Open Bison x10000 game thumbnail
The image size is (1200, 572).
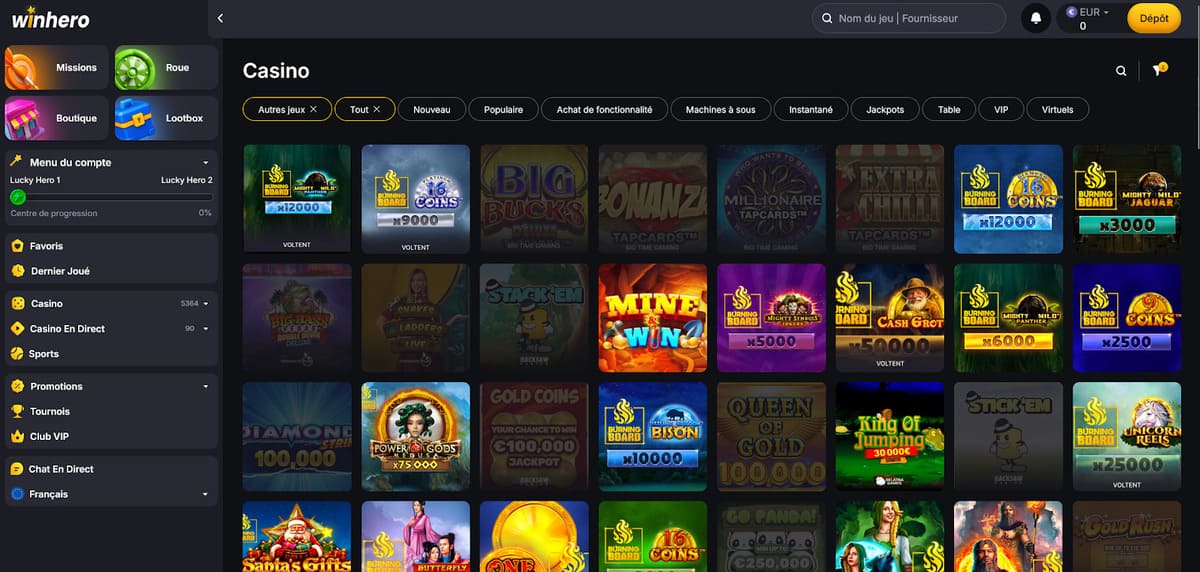(652, 435)
